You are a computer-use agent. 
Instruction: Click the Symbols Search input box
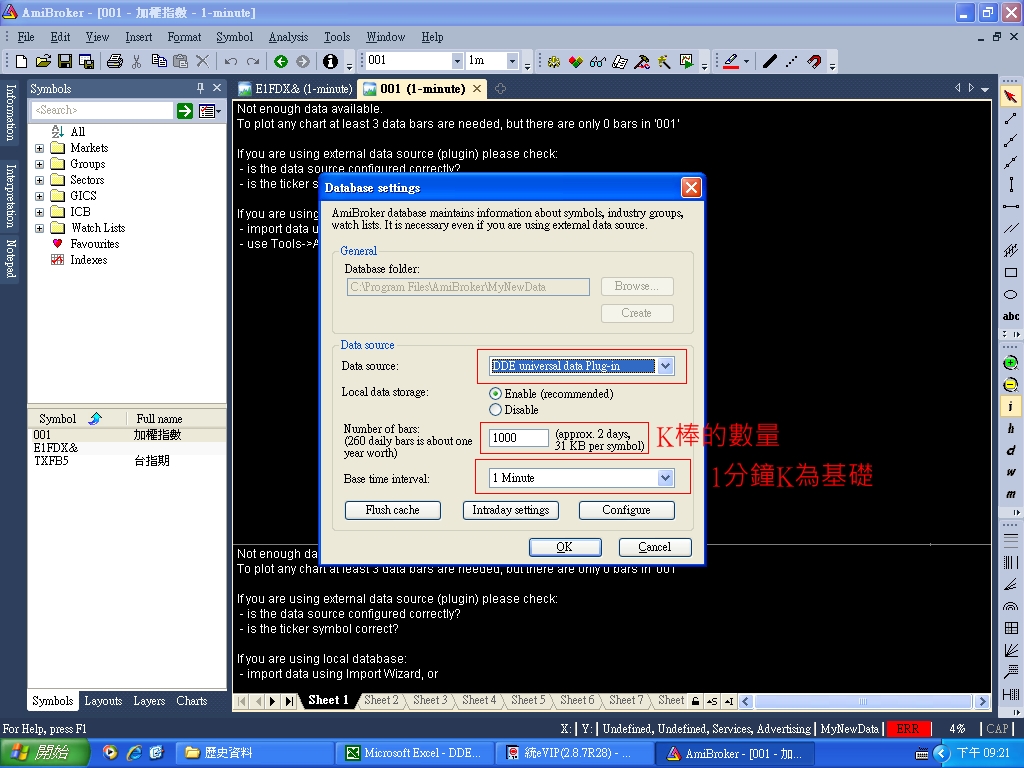[x=103, y=110]
